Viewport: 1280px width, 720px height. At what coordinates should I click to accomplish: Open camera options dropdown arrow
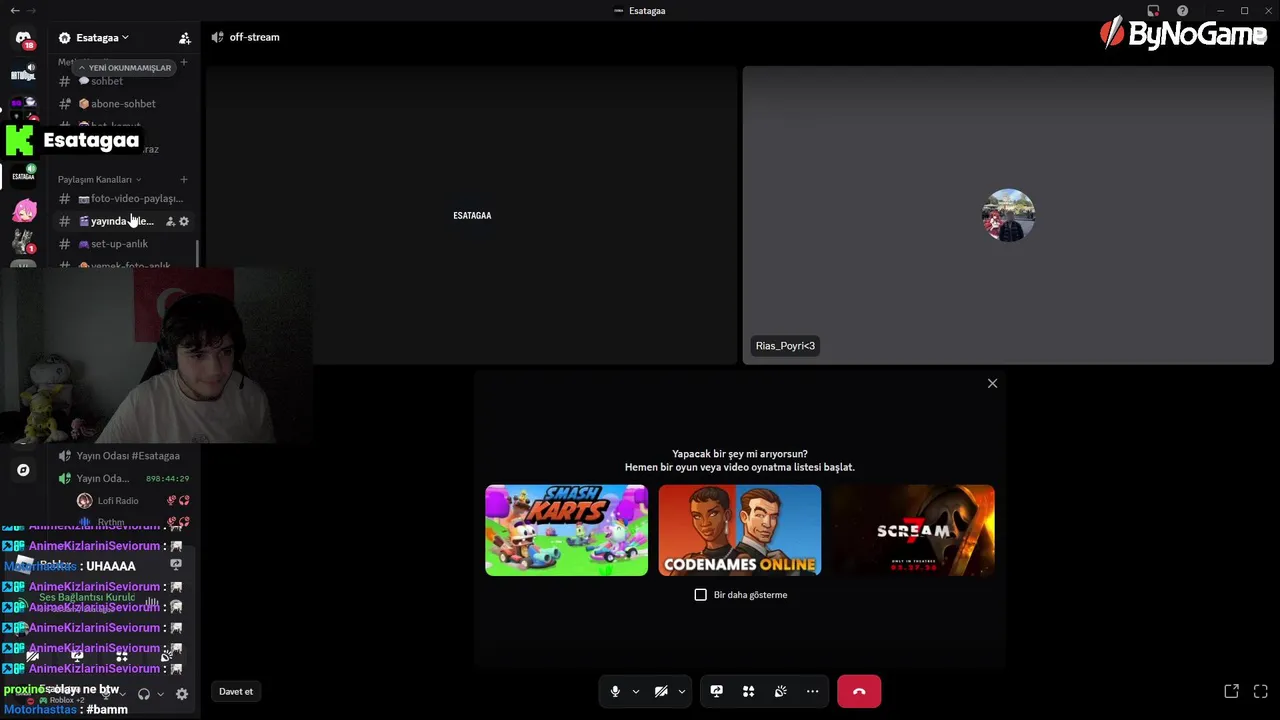tap(682, 691)
